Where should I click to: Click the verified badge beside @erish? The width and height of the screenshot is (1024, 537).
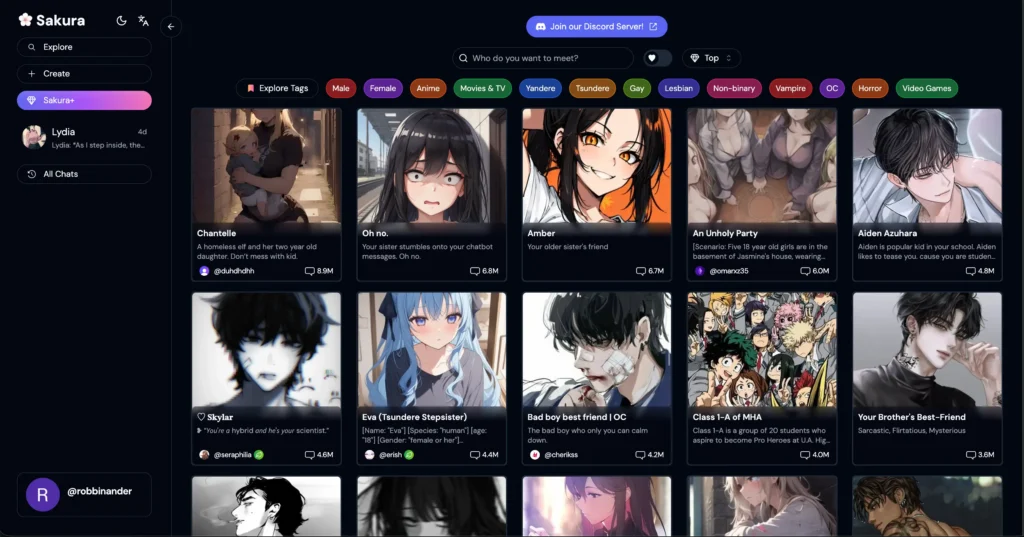(409, 455)
